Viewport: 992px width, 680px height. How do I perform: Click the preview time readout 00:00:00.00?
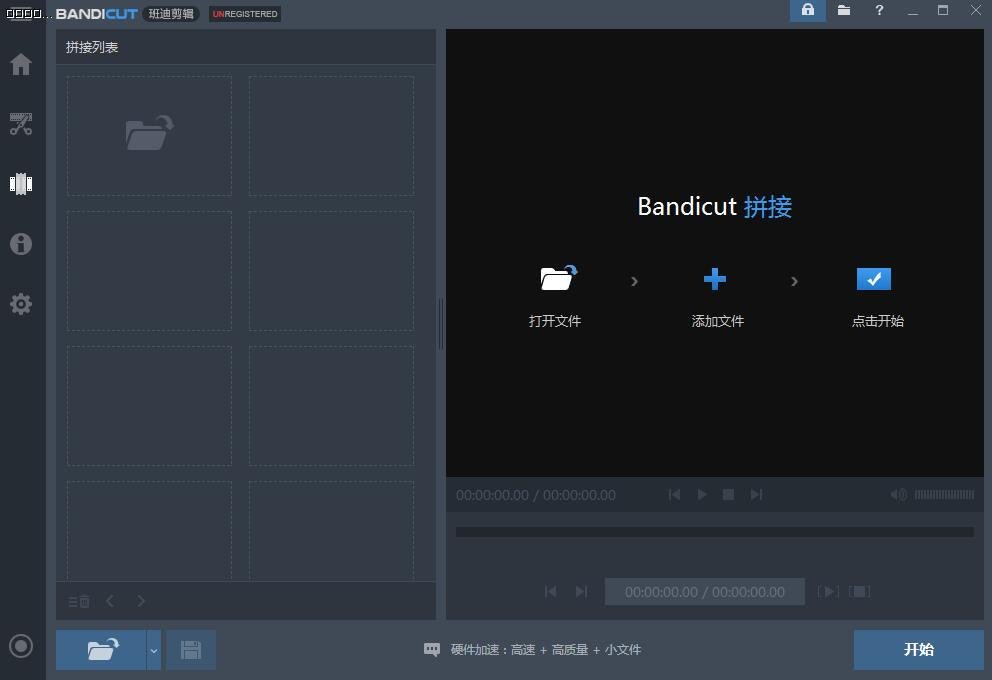[536, 495]
